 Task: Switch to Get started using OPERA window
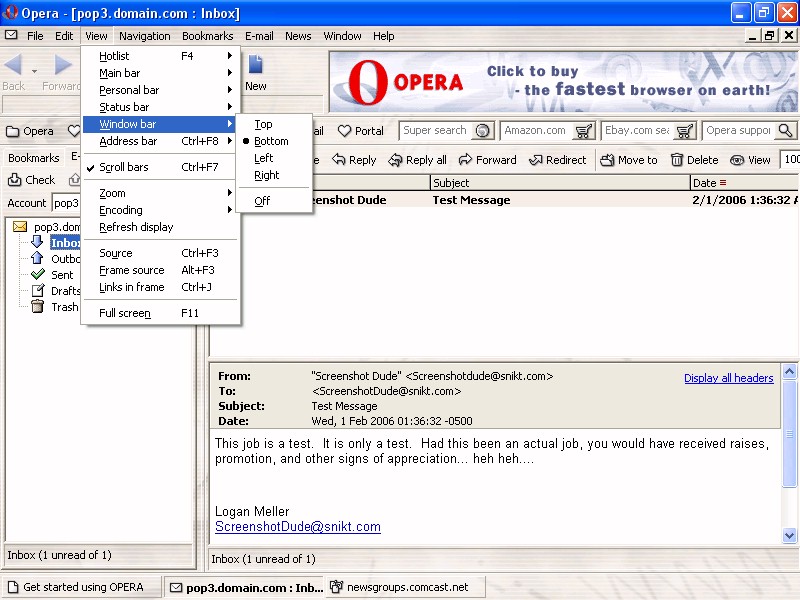coord(82,587)
